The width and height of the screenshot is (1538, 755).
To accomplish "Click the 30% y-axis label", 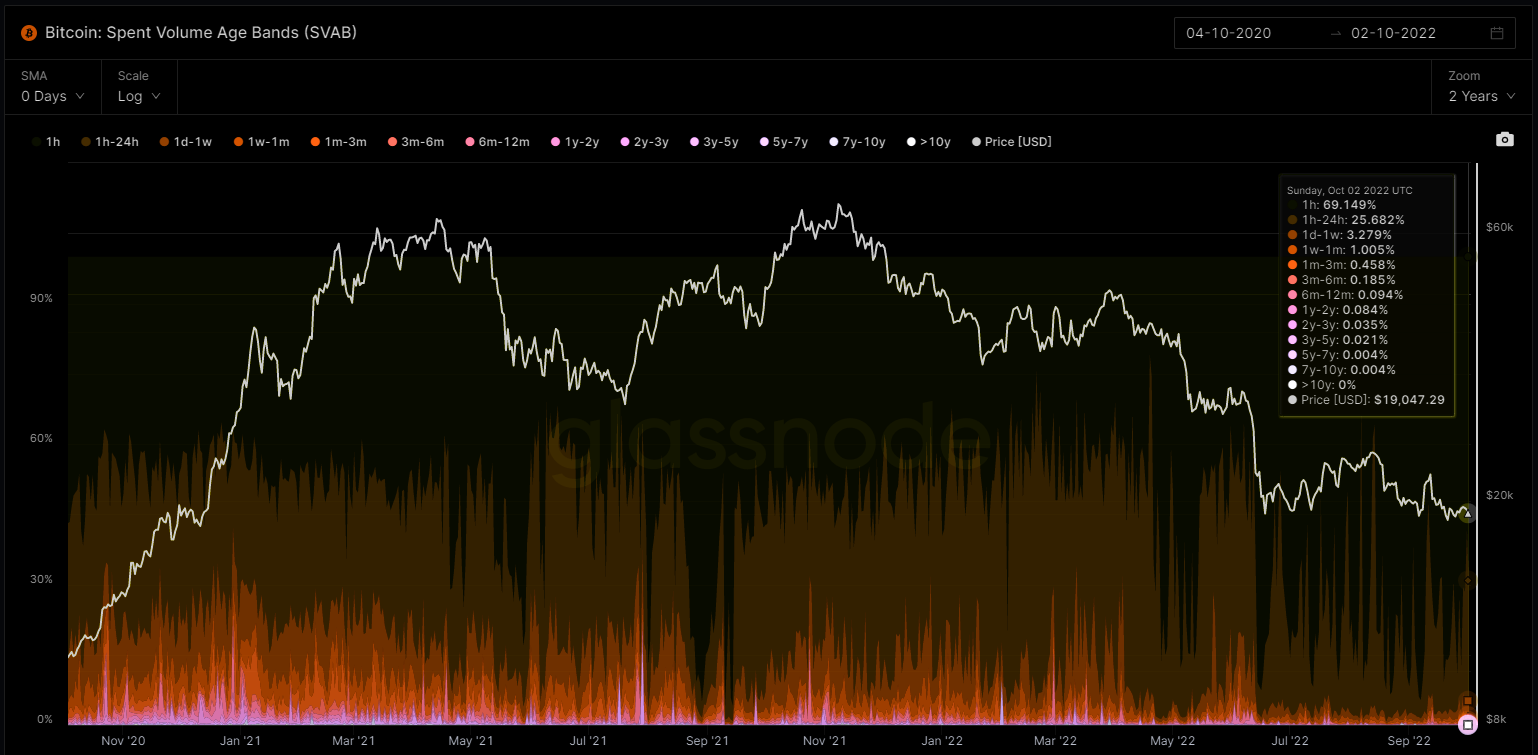I will coord(40,579).
